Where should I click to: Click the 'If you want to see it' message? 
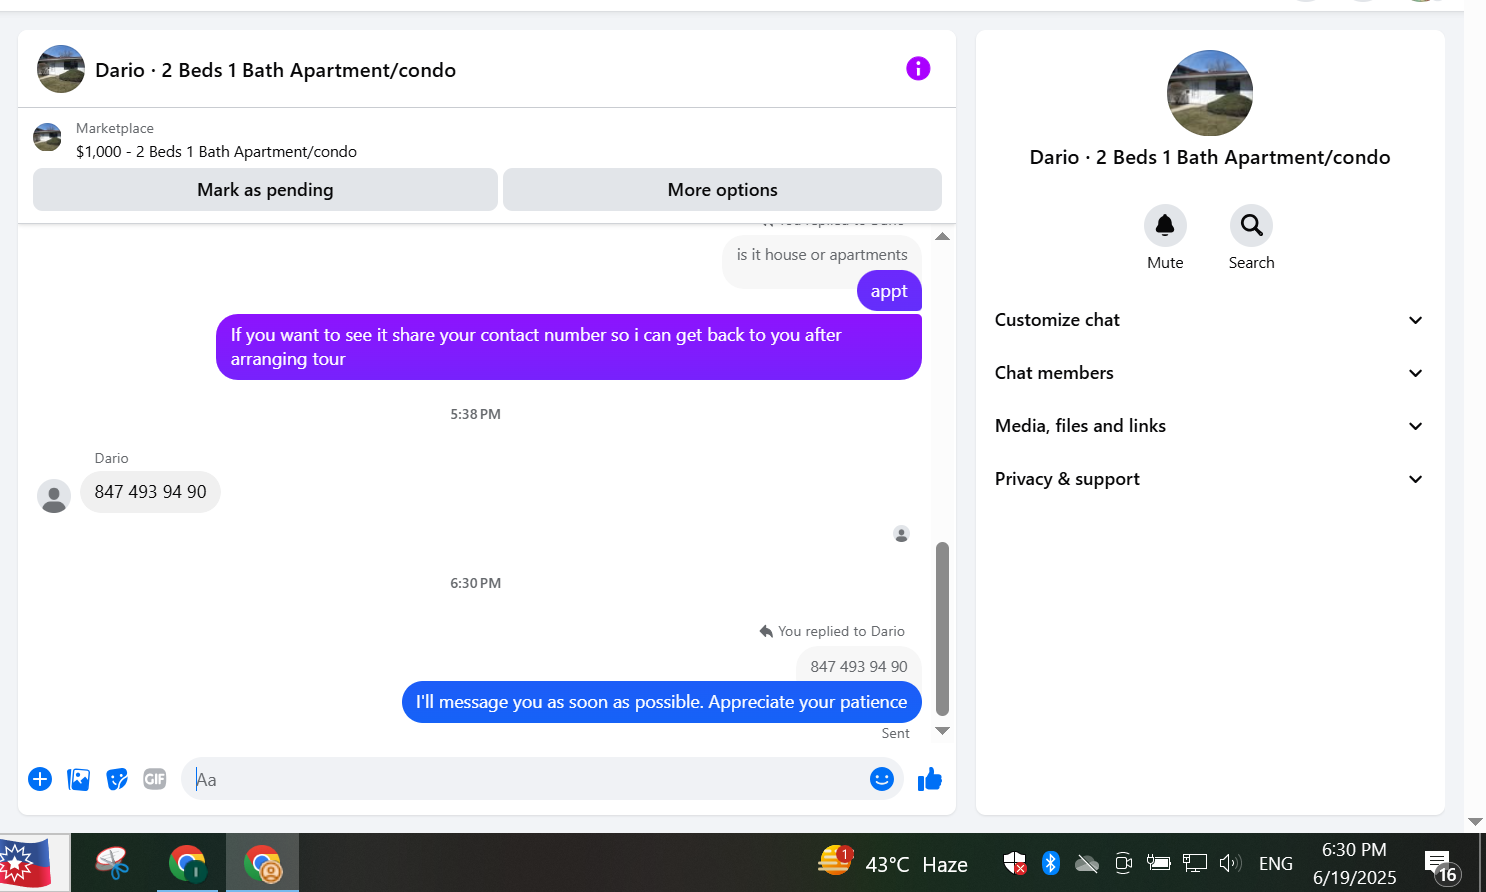(569, 347)
